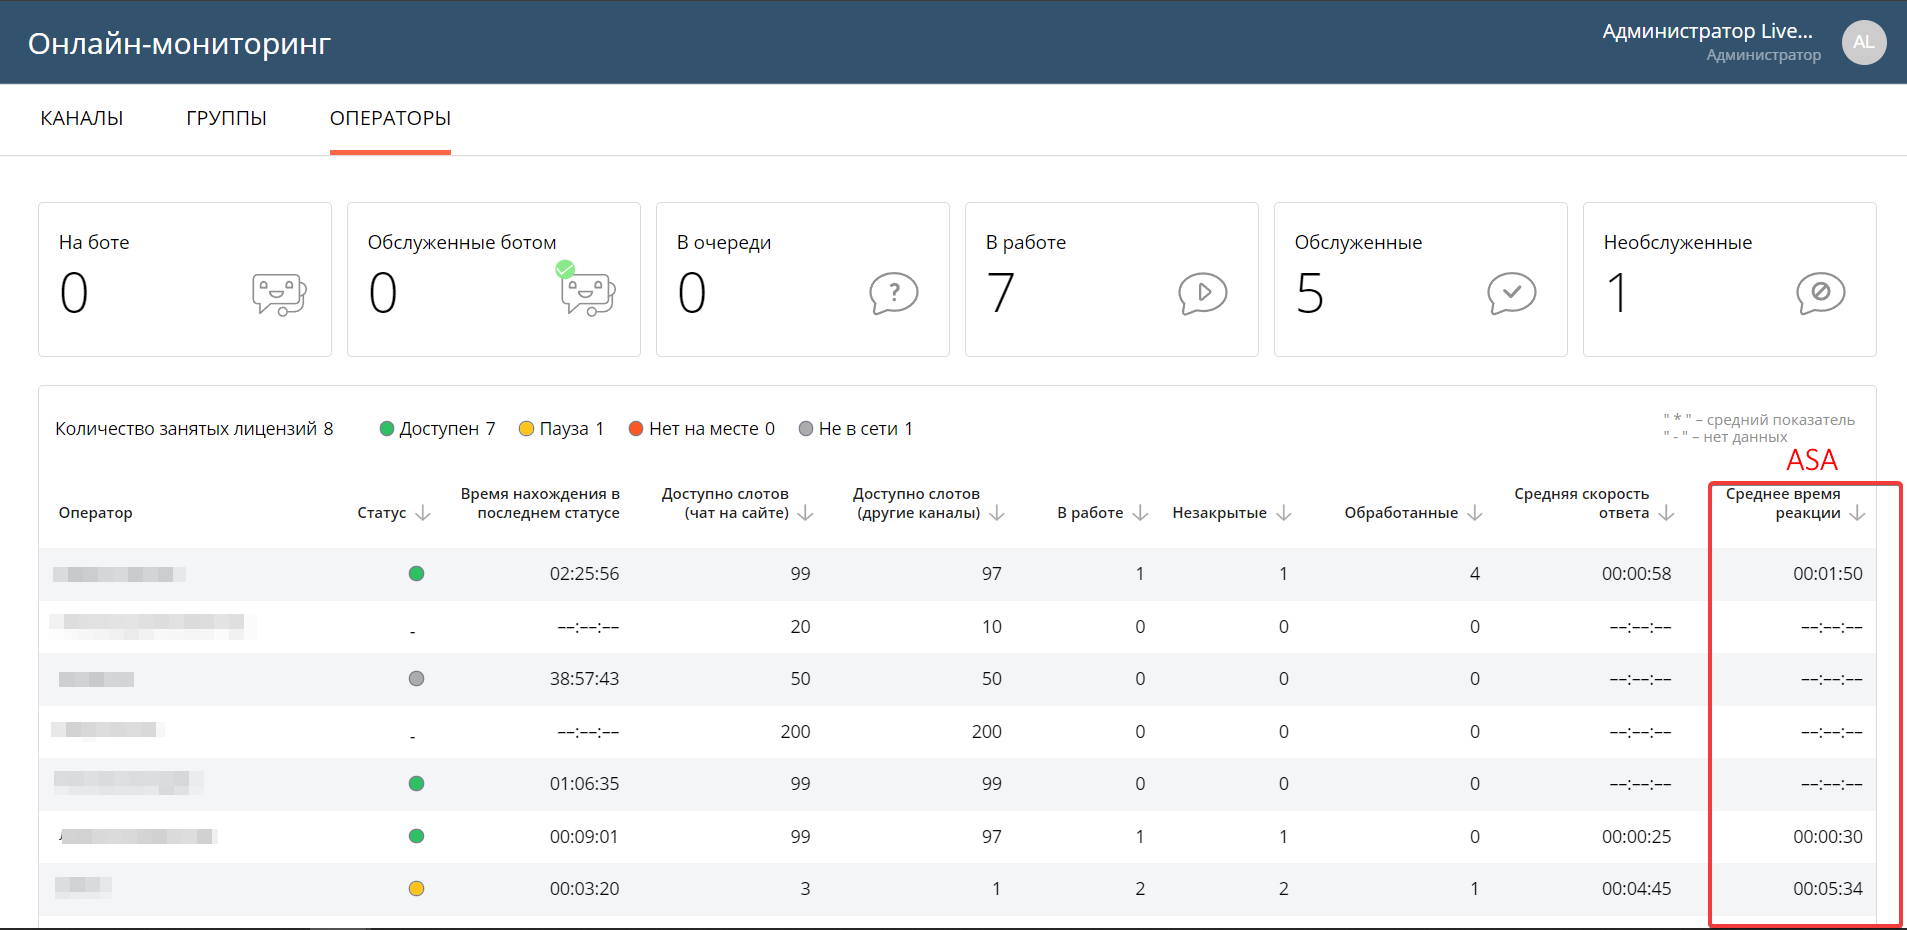Click time value 01:06:35
This screenshot has width=1907, height=930.
[x=584, y=784]
